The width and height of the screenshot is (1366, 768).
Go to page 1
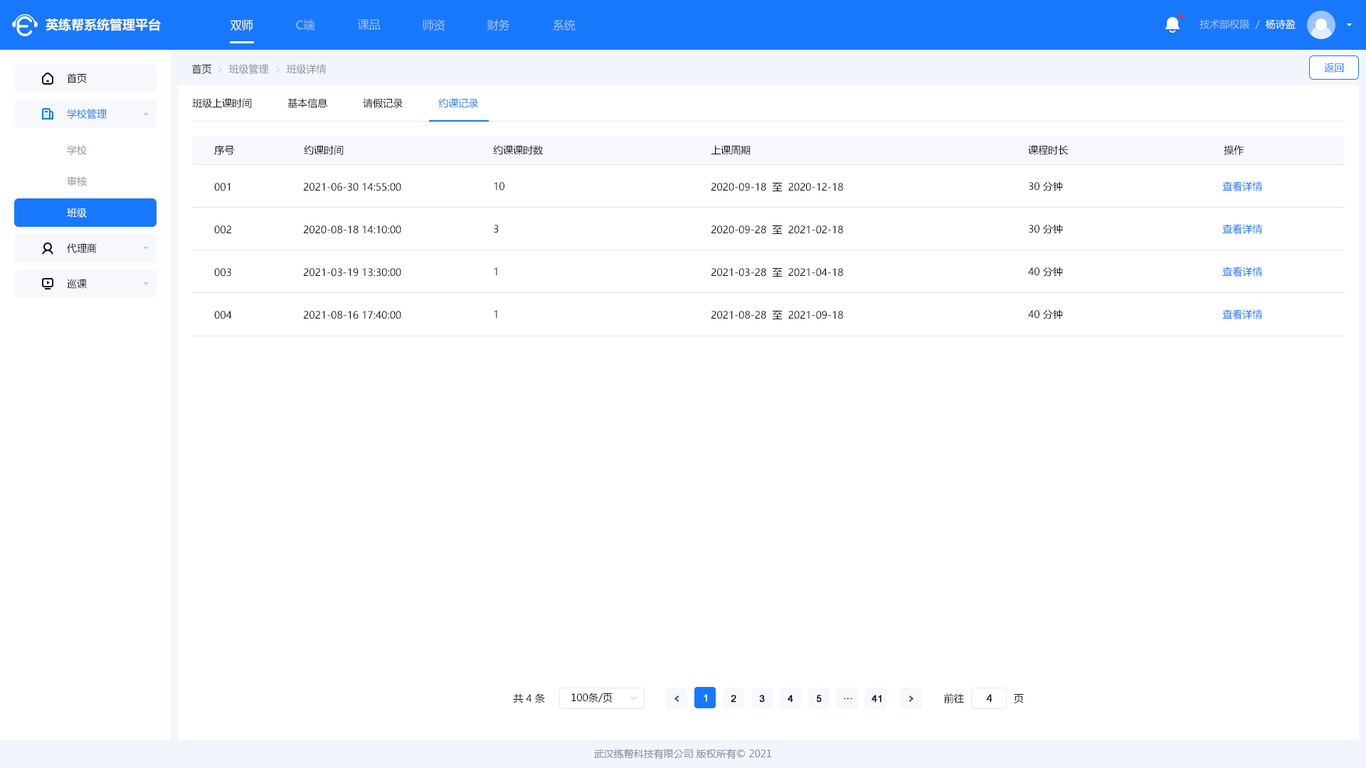705,698
